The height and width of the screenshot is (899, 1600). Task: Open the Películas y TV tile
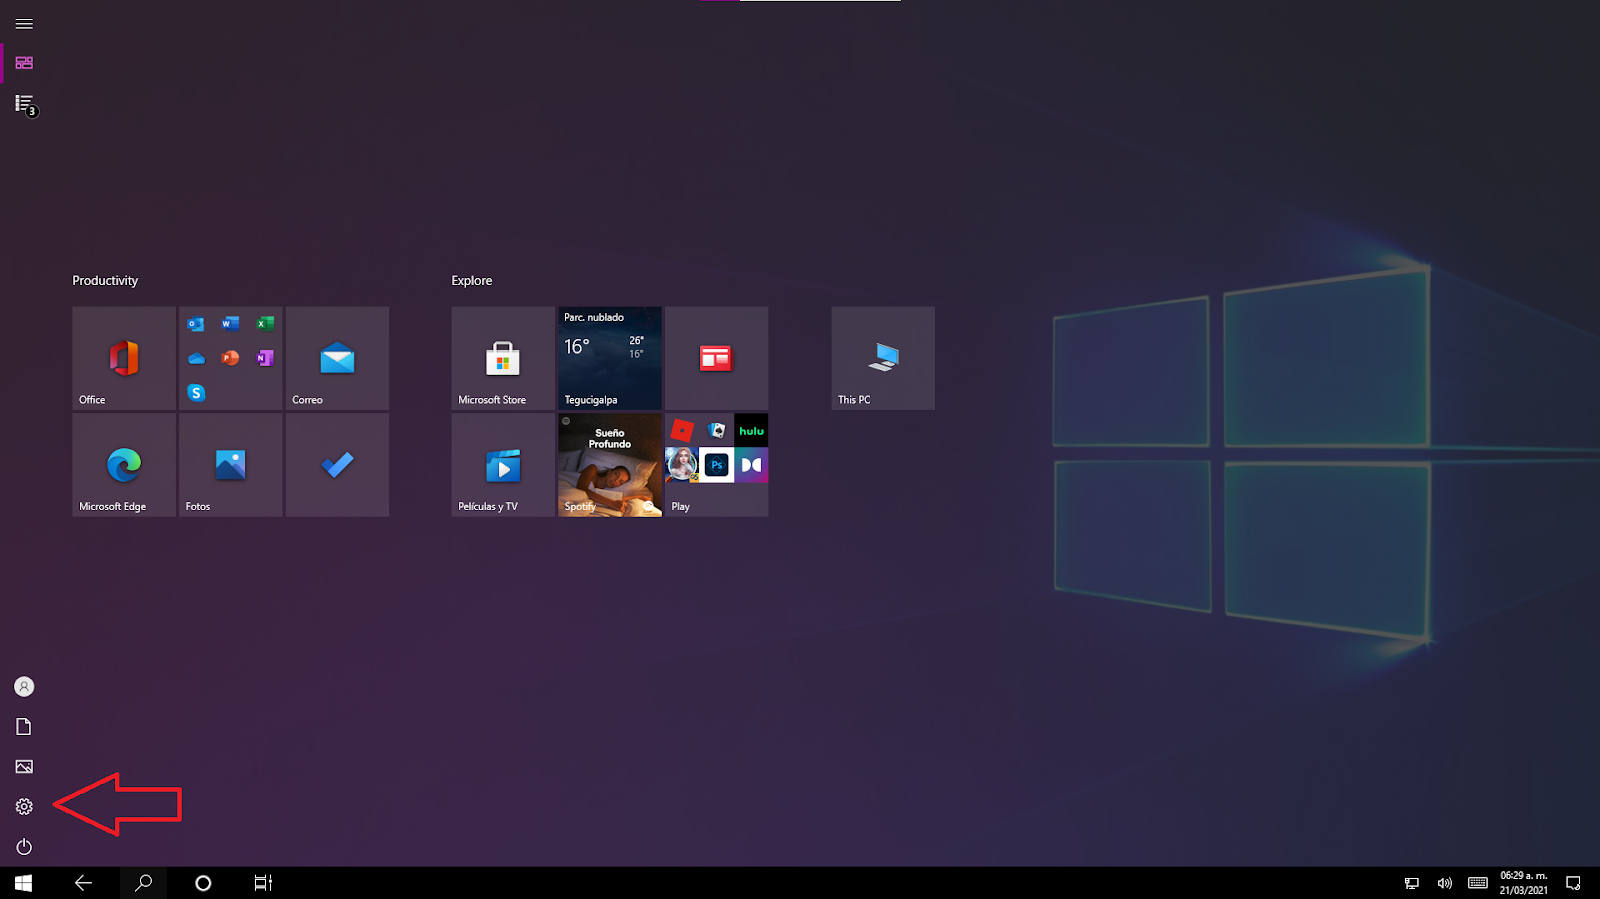(x=503, y=465)
